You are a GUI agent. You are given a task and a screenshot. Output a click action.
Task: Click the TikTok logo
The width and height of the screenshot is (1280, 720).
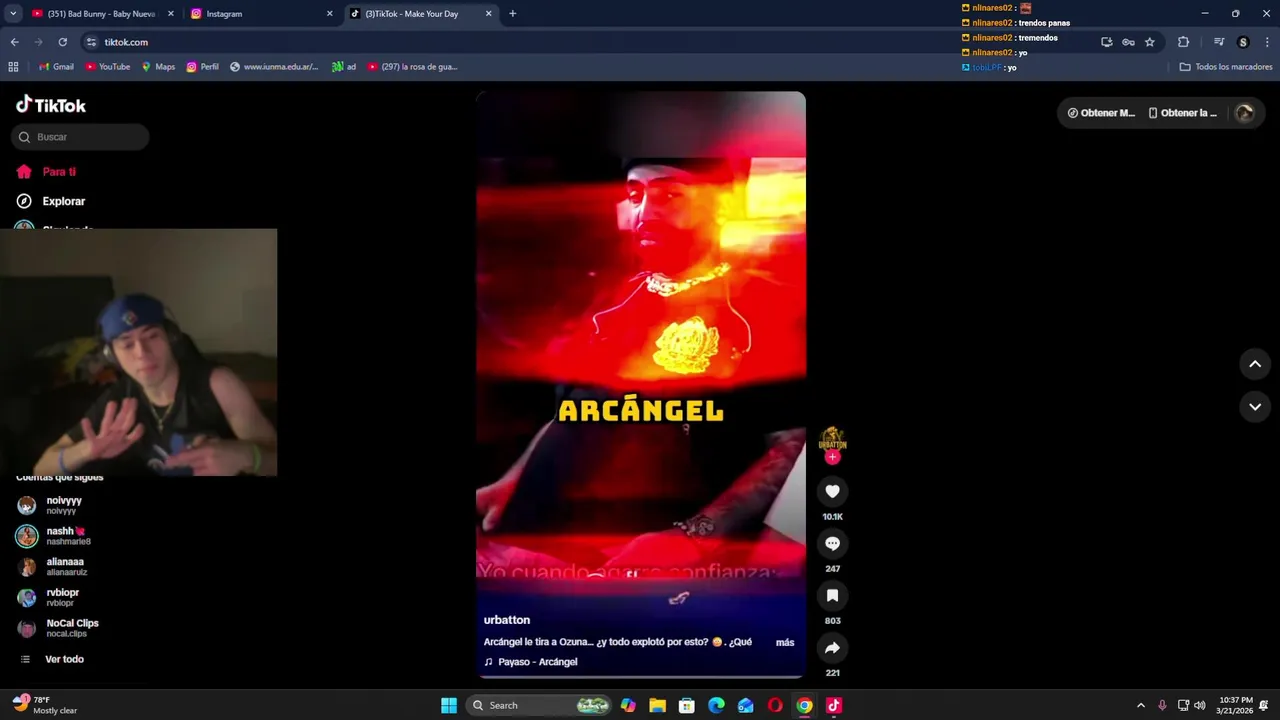pyautogui.click(x=51, y=105)
